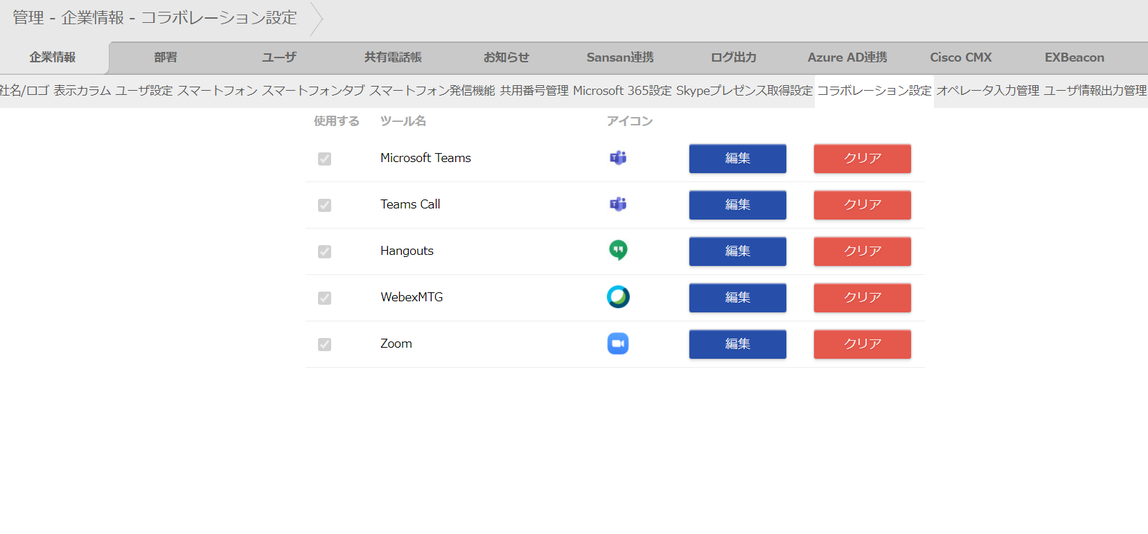Image resolution: width=1148 pixels, height=534 pixels.
Task: Open the Azure AD連携 tab
Action: click(847, 58)
